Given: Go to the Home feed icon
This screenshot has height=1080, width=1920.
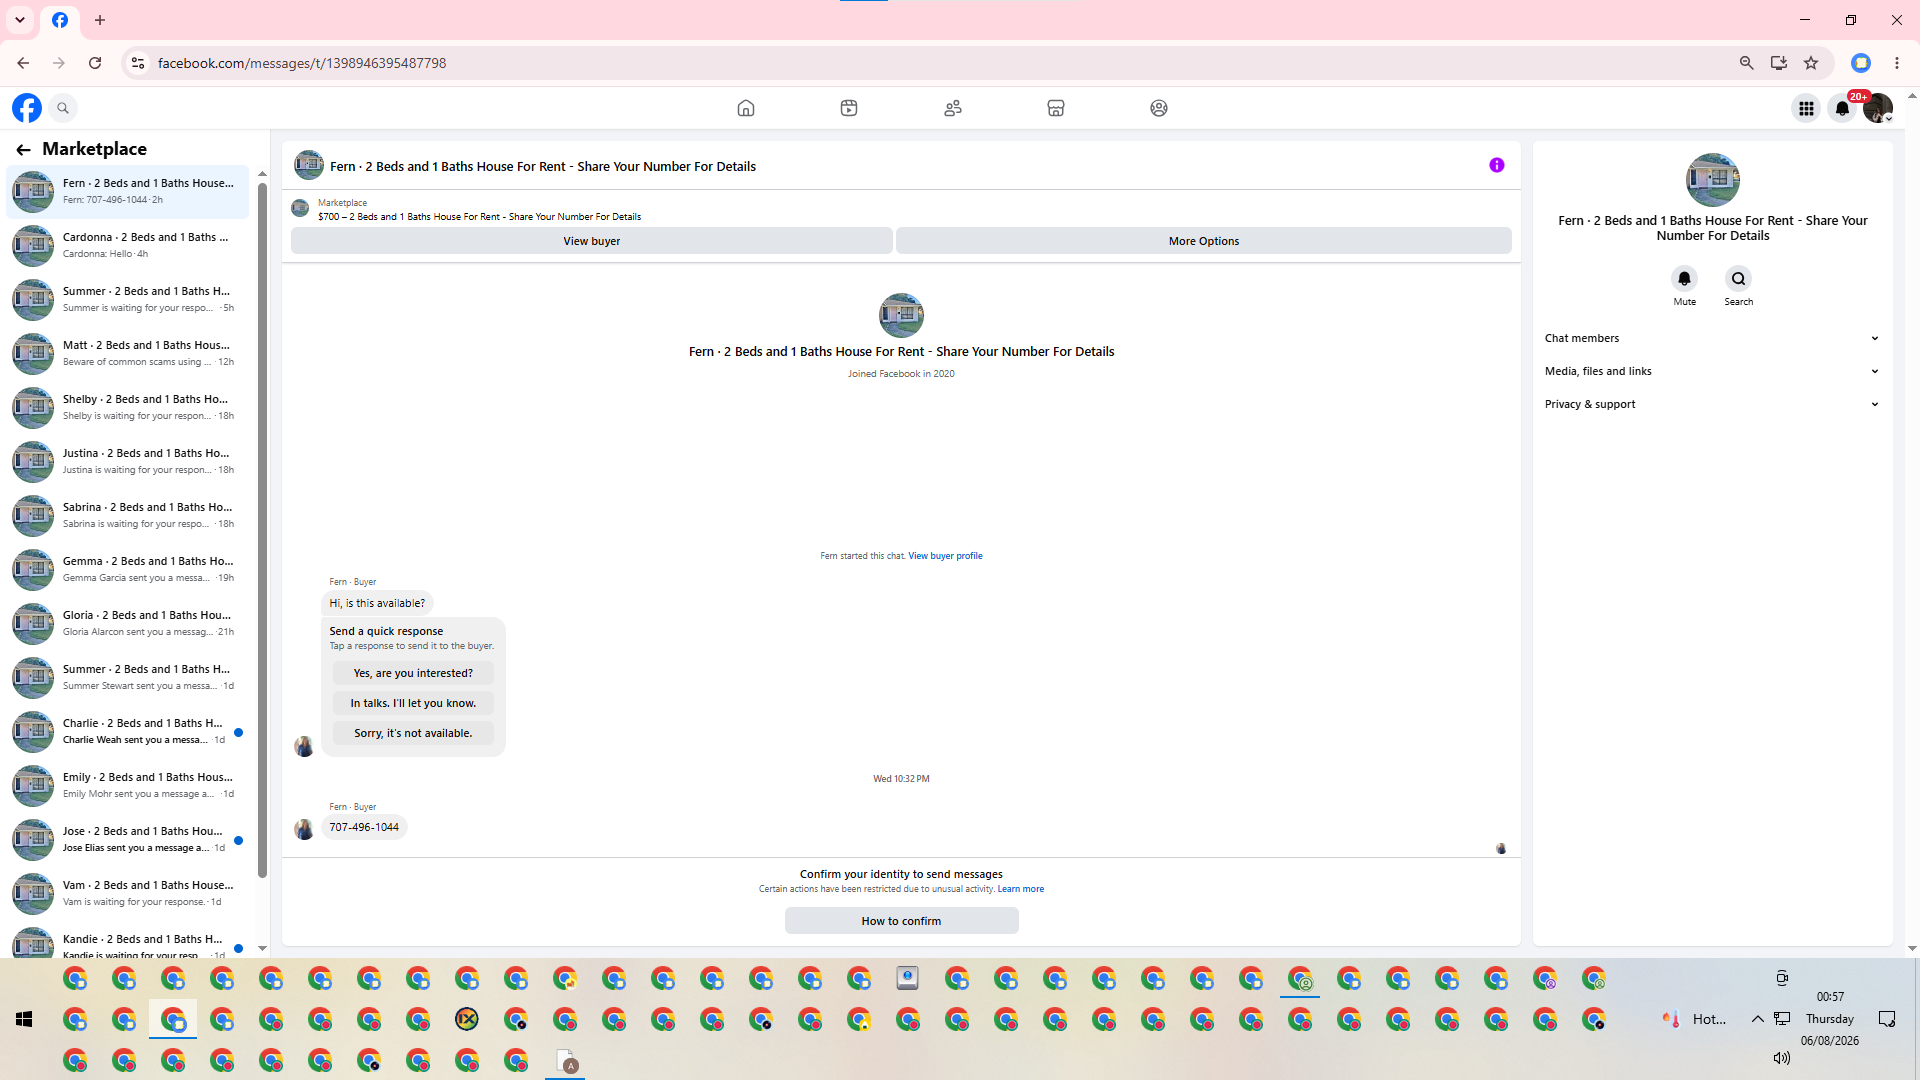Looking at the screenshot, I should (x=746, y=108).
